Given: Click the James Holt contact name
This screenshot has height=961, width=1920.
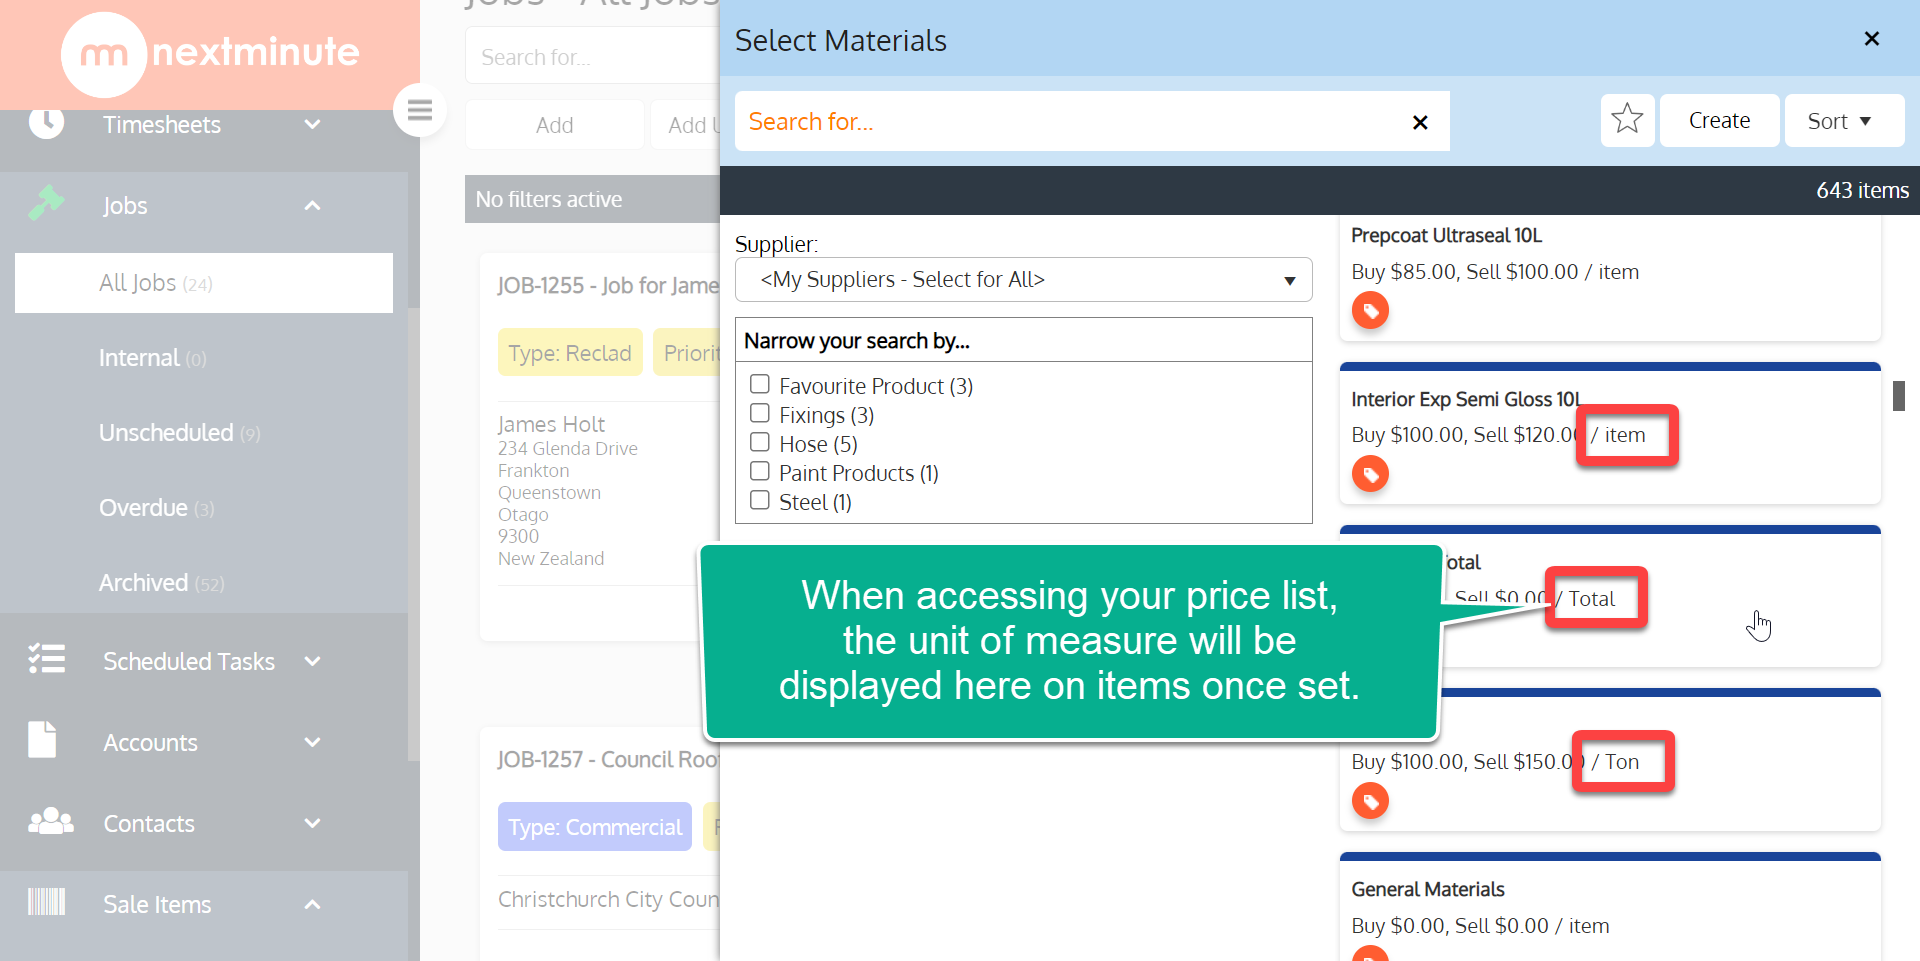Looking at the screenshot, I should tap(551, 424).
